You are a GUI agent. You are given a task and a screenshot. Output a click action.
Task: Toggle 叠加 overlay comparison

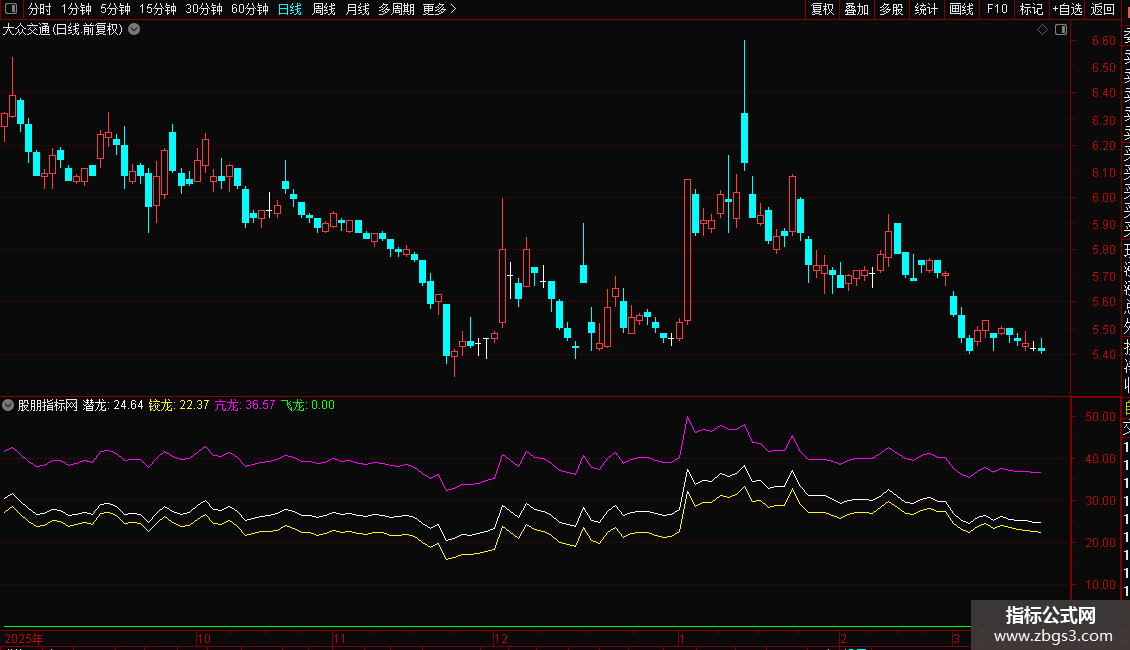856,9
